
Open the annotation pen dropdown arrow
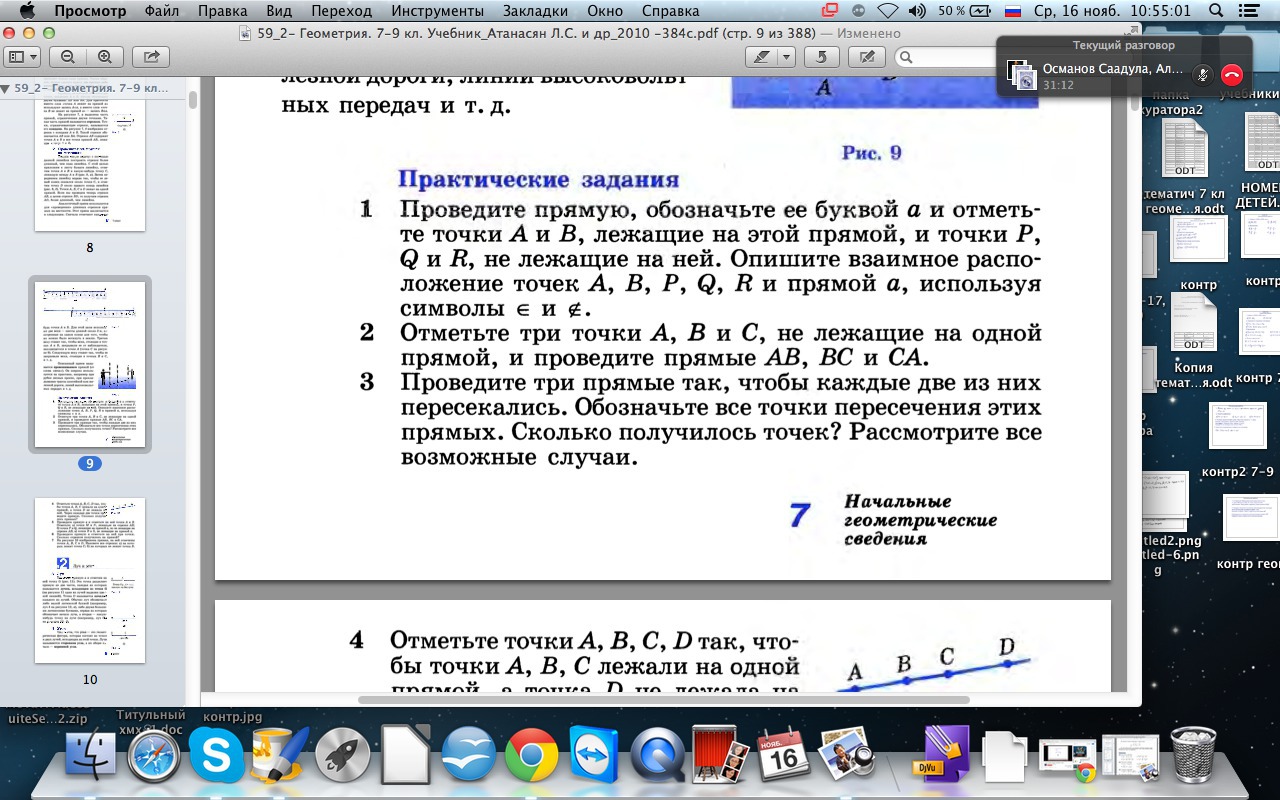pos(786,57)
